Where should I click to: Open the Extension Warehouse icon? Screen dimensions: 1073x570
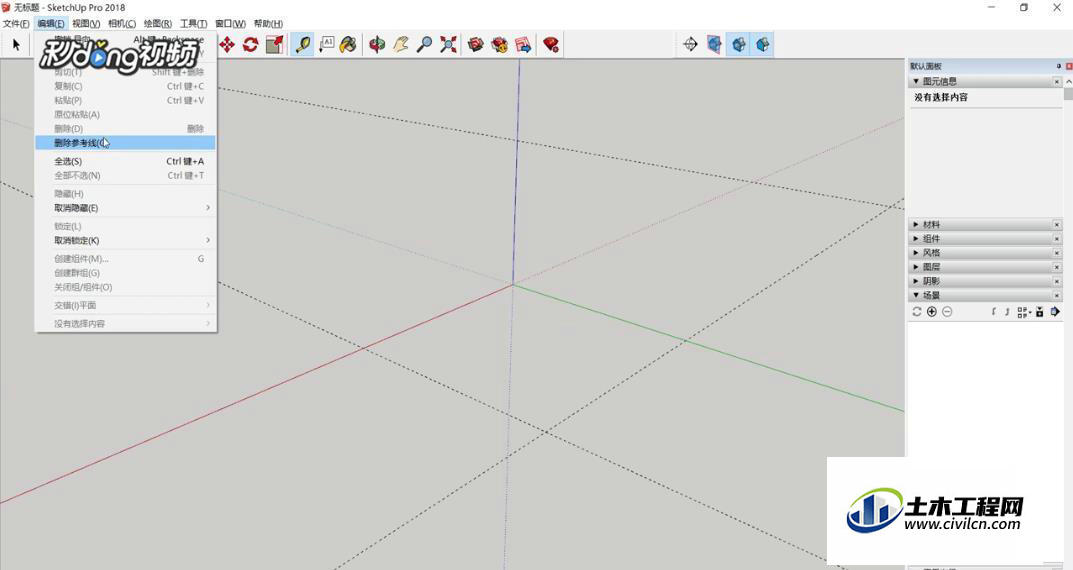[x=500, y=45]
